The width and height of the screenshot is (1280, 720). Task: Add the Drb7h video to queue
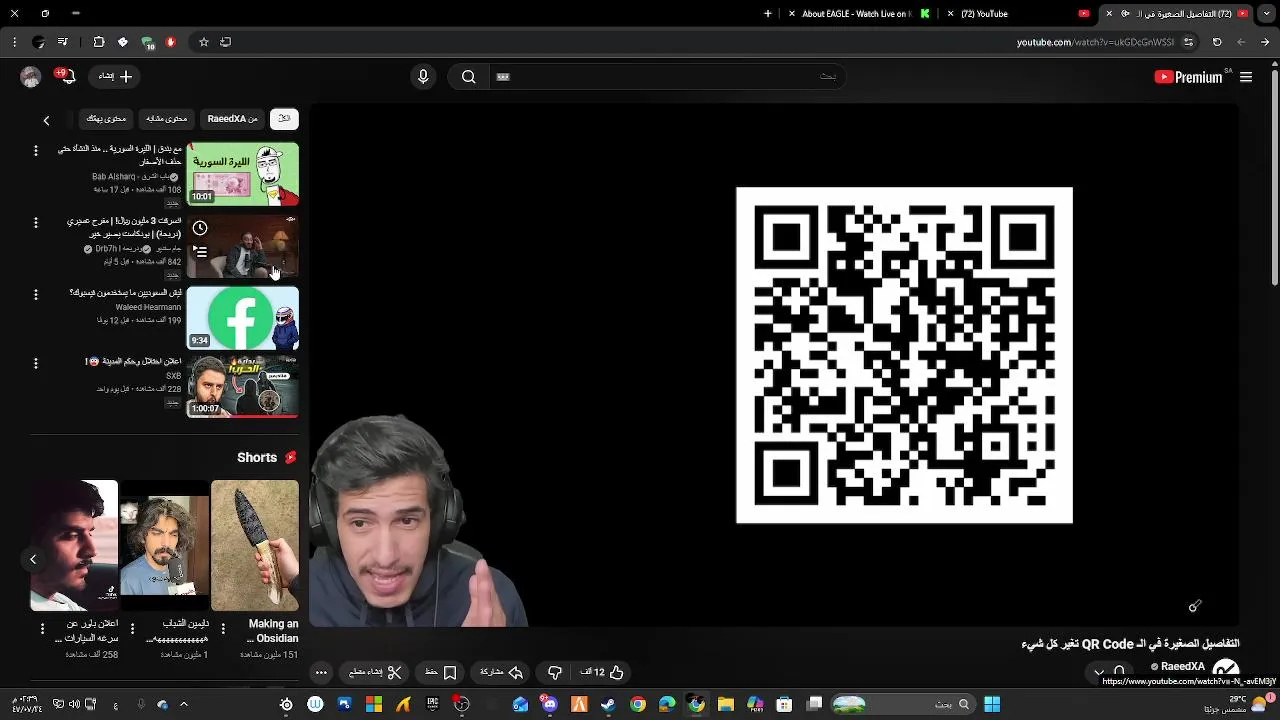pyautogui.click(x=200, y=252)
